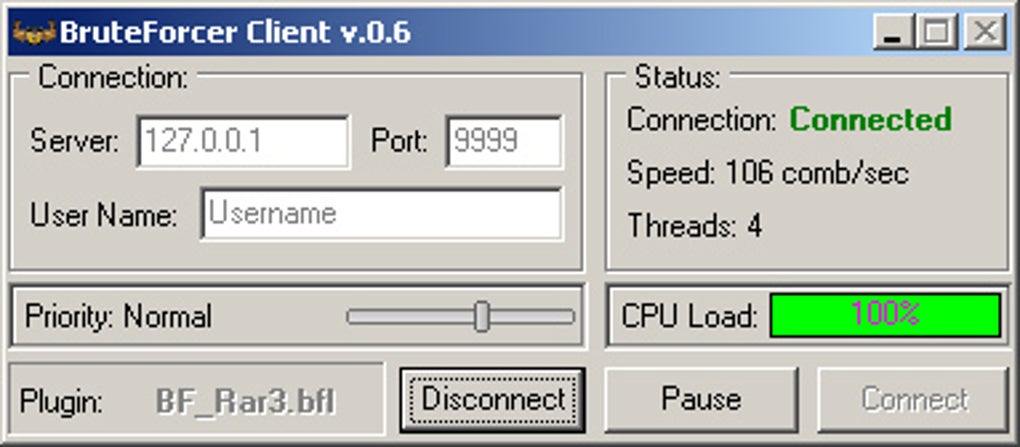
Task: Click the BruteForcer app icon in title bar
Action: tap(34, 32)
